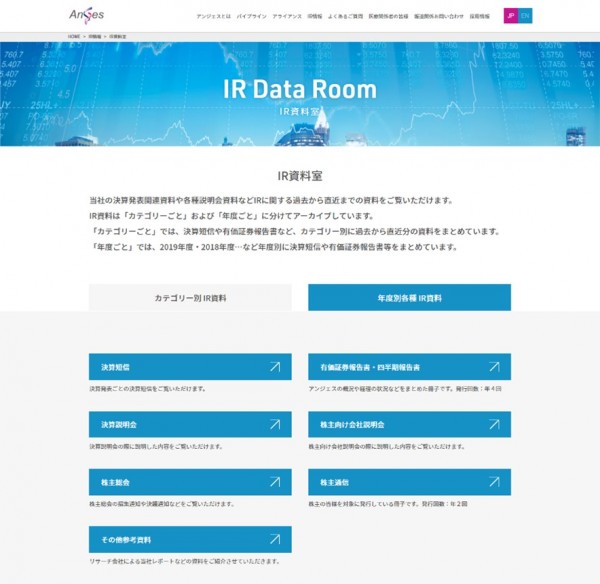Viewport: 600px width, 584px height.
Task: Open the パイプライン menu item
Action: [251, 17]
